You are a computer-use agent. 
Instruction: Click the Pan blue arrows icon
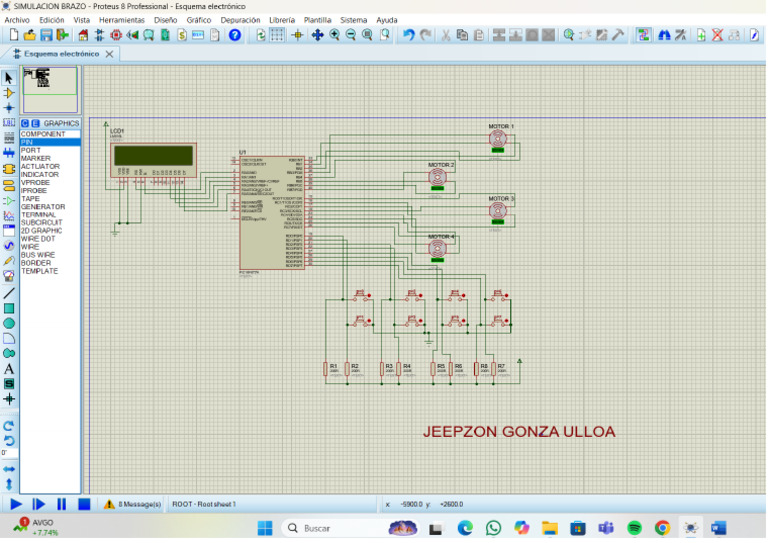pos(317,35)
